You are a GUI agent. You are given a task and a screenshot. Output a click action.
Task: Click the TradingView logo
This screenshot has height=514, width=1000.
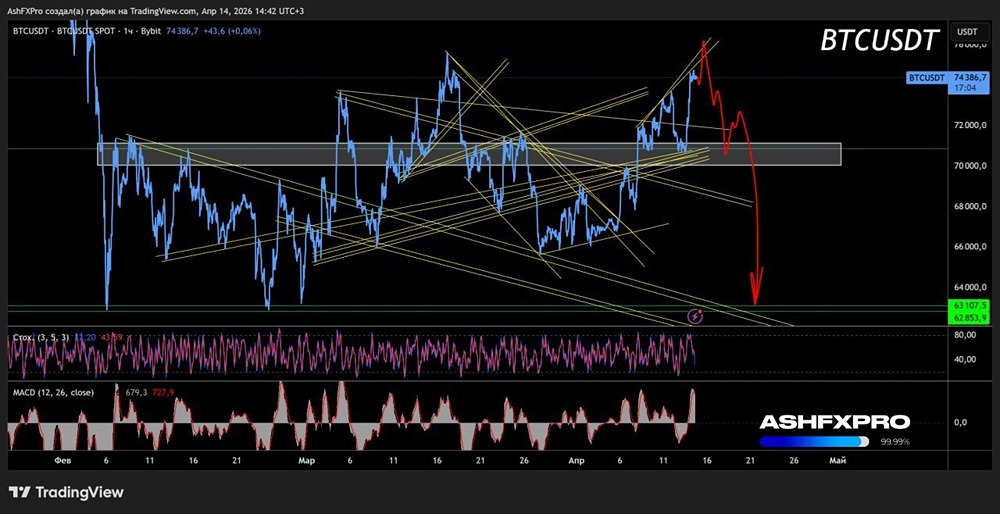click(66, 492)
